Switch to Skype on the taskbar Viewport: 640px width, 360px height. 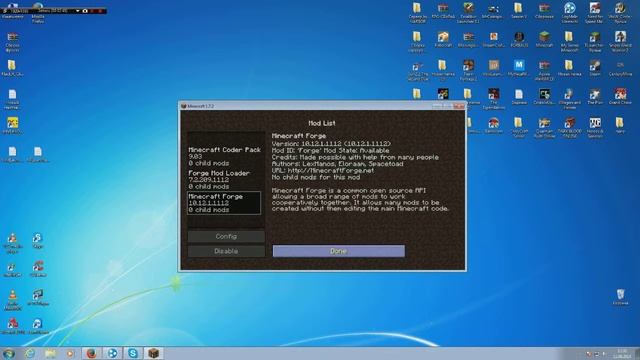coord(133,353)
